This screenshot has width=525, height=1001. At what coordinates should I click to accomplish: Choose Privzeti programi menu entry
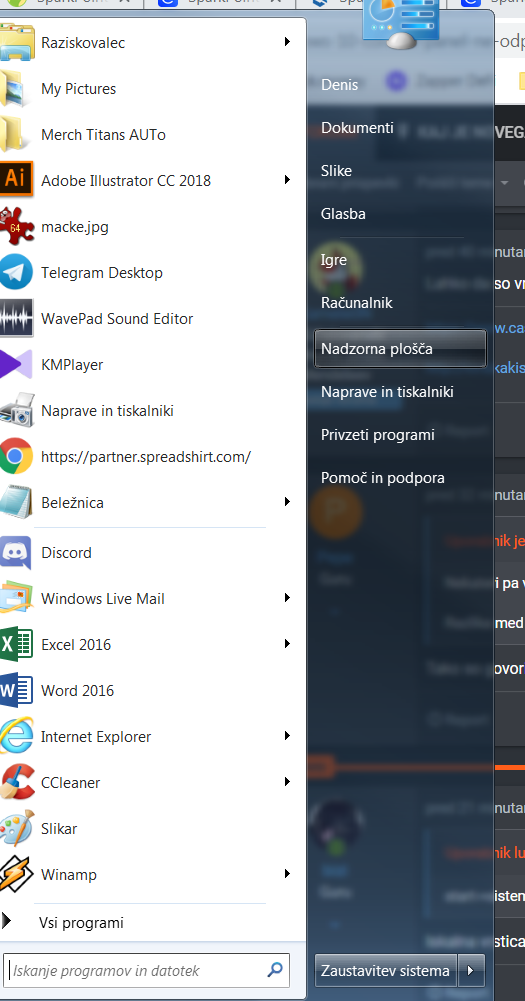[377, 435]
